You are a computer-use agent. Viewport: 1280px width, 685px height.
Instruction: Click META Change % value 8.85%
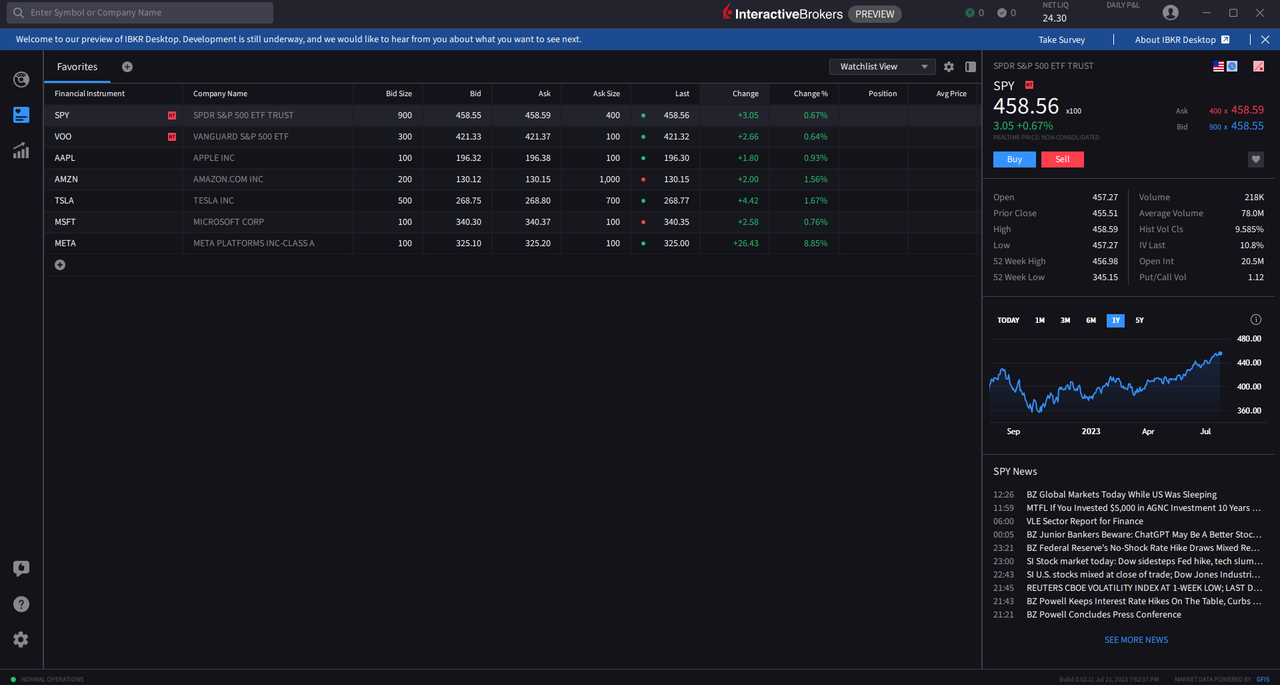[816, 244]
